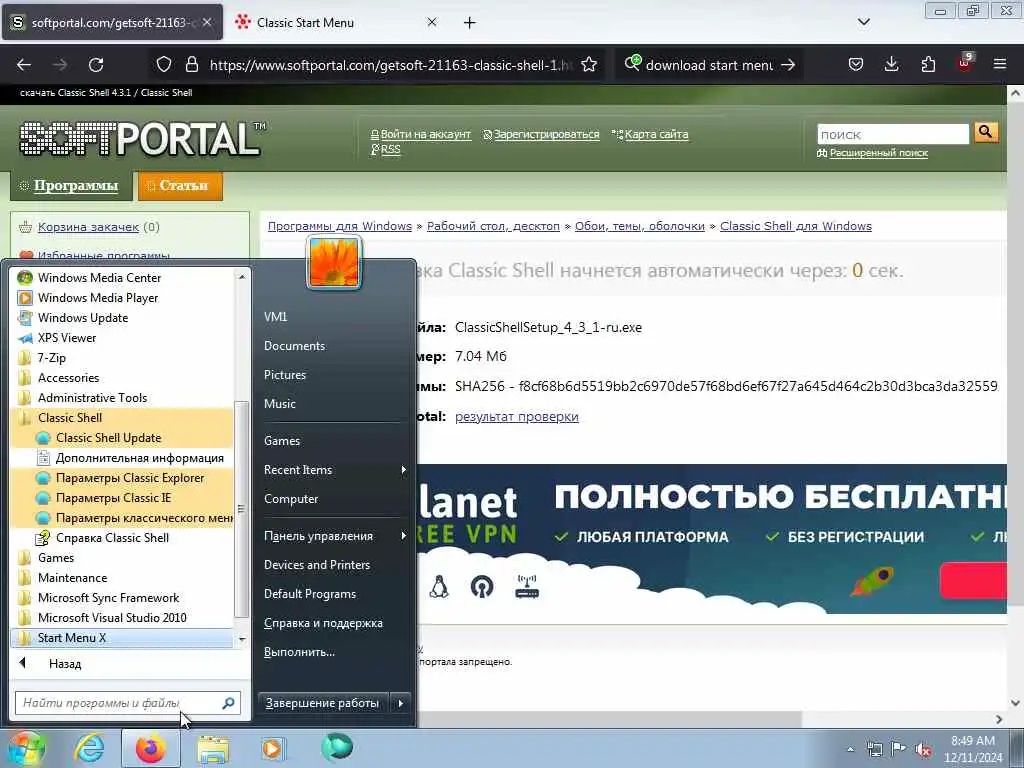Viewport: 1024px width, 768px height.
Task: Click the padlock site info icon
Action: click(x=191, y=64)
